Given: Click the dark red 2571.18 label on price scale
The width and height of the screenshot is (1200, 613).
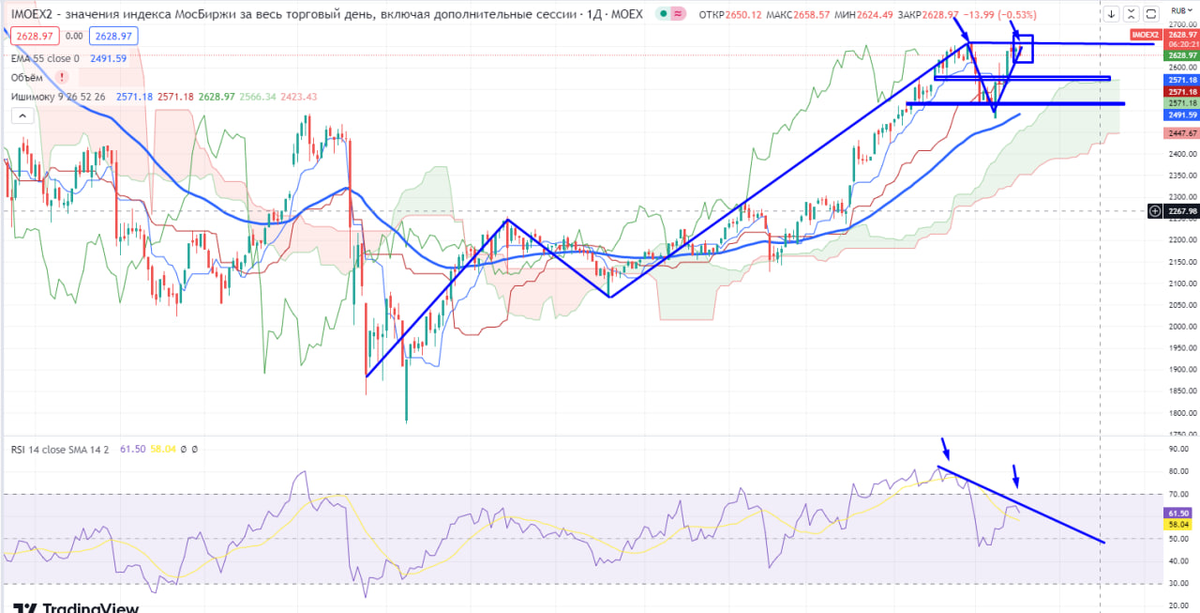Looking at the screenshot, I should coord(1181,91).
